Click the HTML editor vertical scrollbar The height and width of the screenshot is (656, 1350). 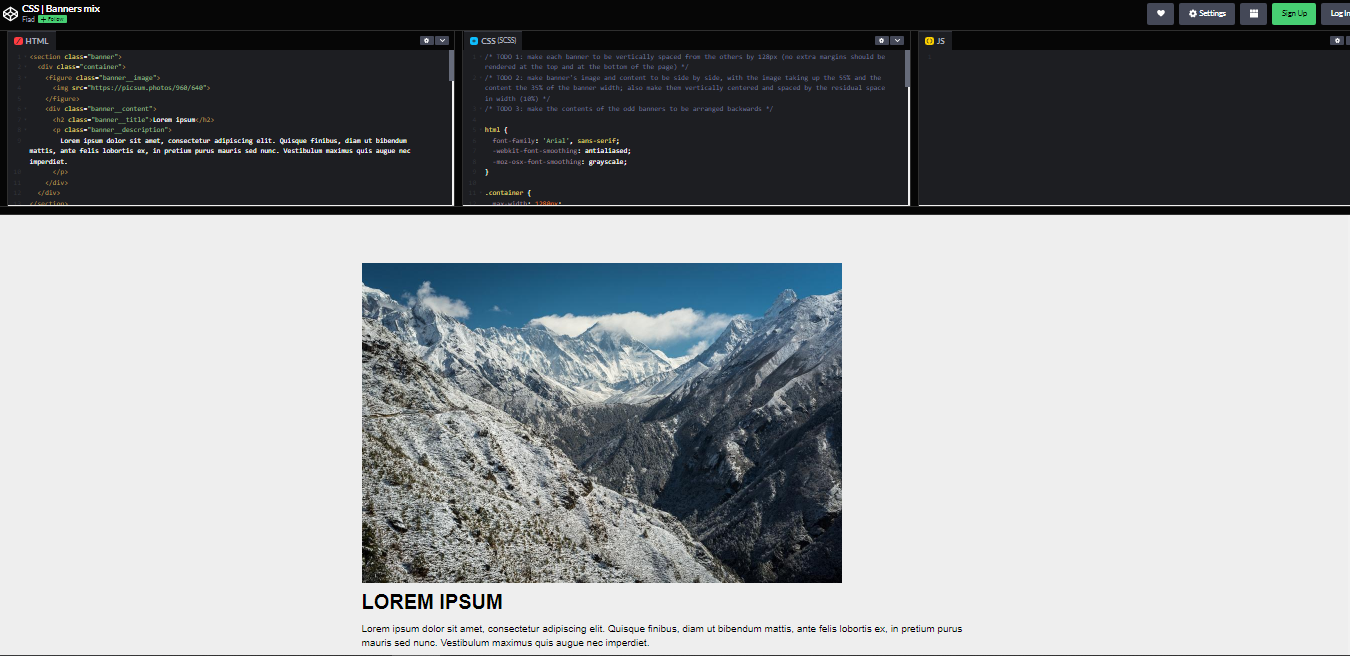pos(451,66)
